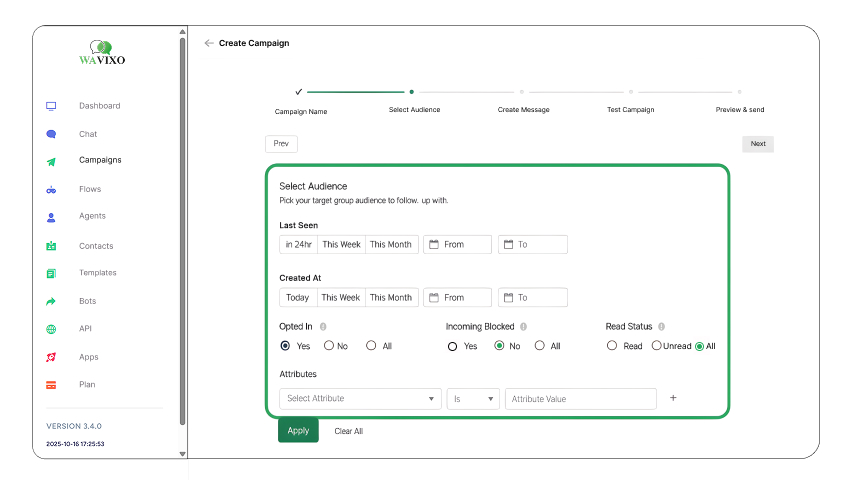Click the Next button
Image resolution: width=850 pixels, height=480 pixels.
pyautogui.click(x=758, y=144)
